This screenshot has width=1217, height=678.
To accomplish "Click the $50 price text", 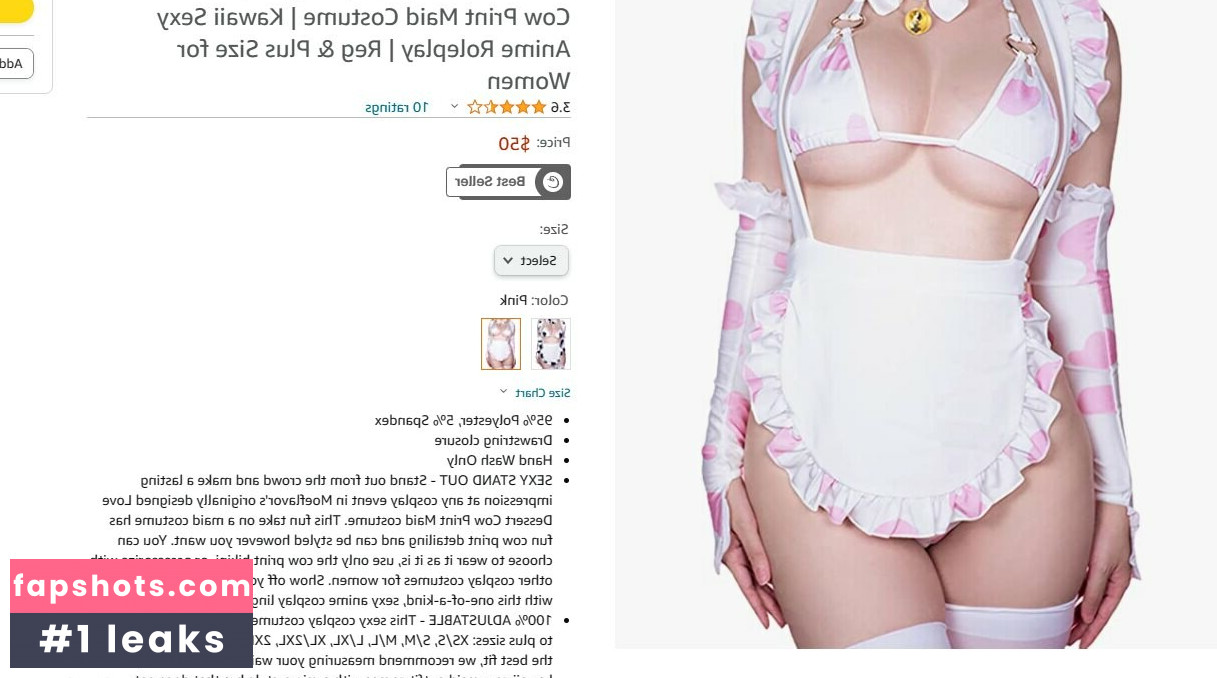I will pyautogui.click(x=514, y=144).
